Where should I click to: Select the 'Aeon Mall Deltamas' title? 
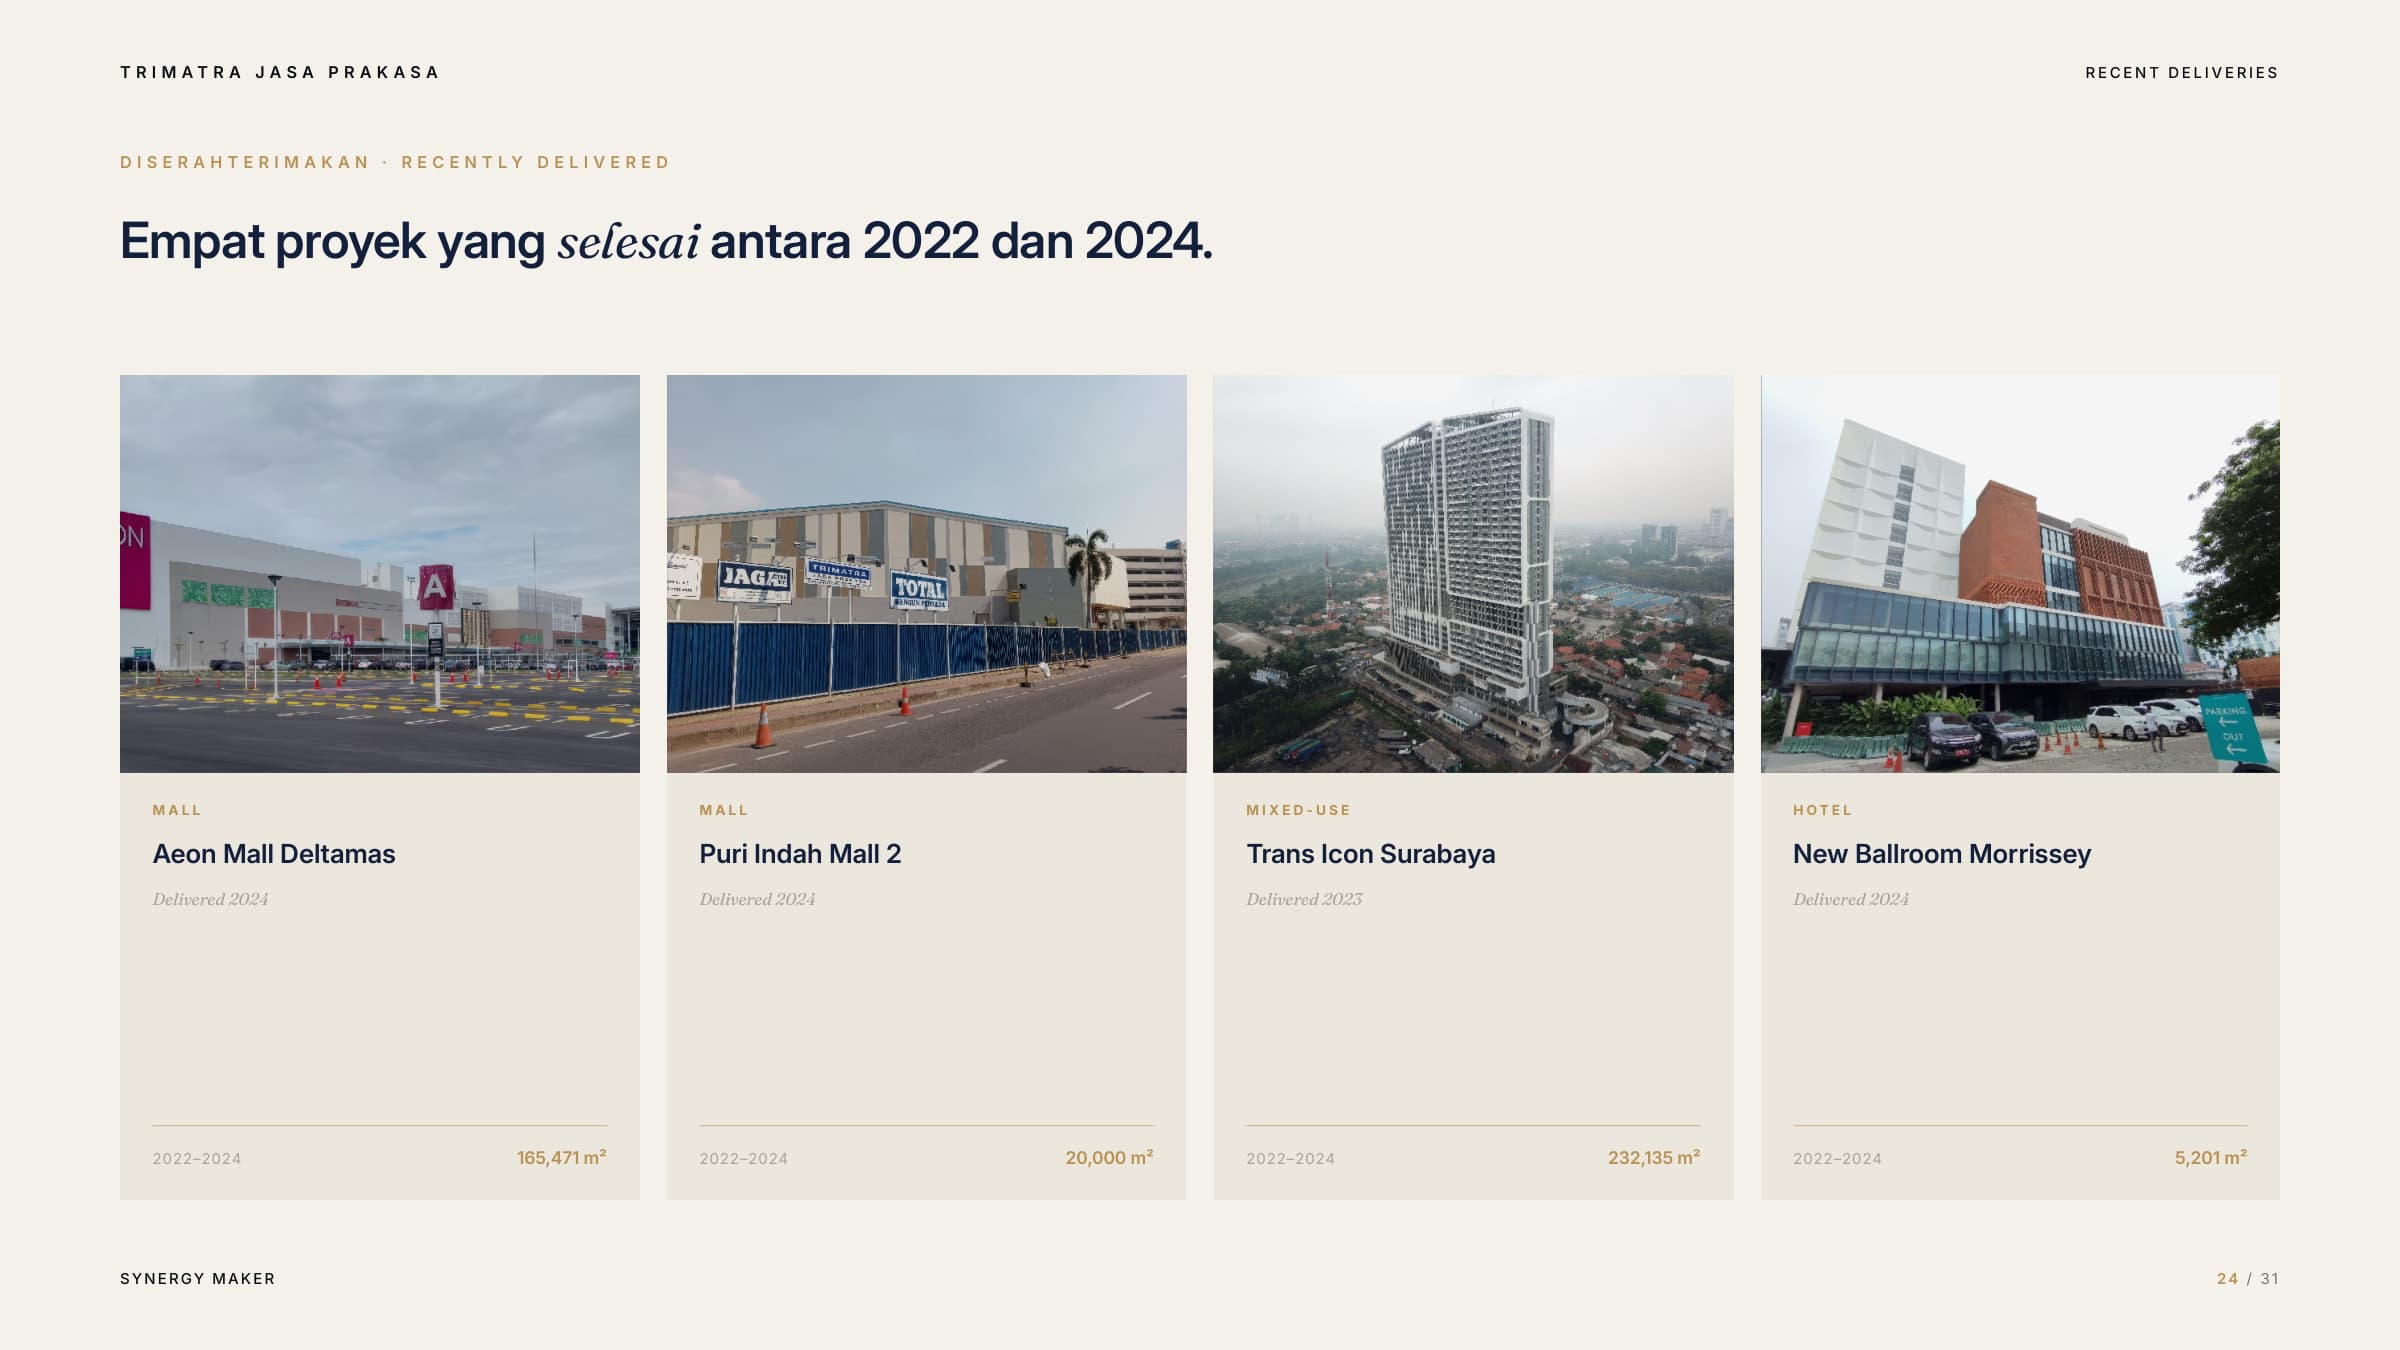tap(274, 854)
